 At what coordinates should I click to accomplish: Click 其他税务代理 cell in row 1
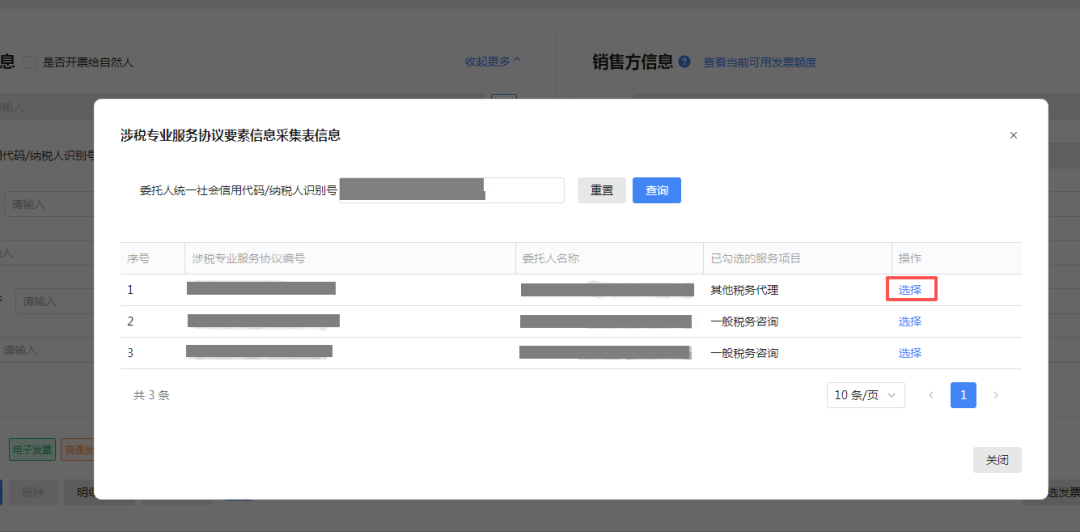[745, 291]
